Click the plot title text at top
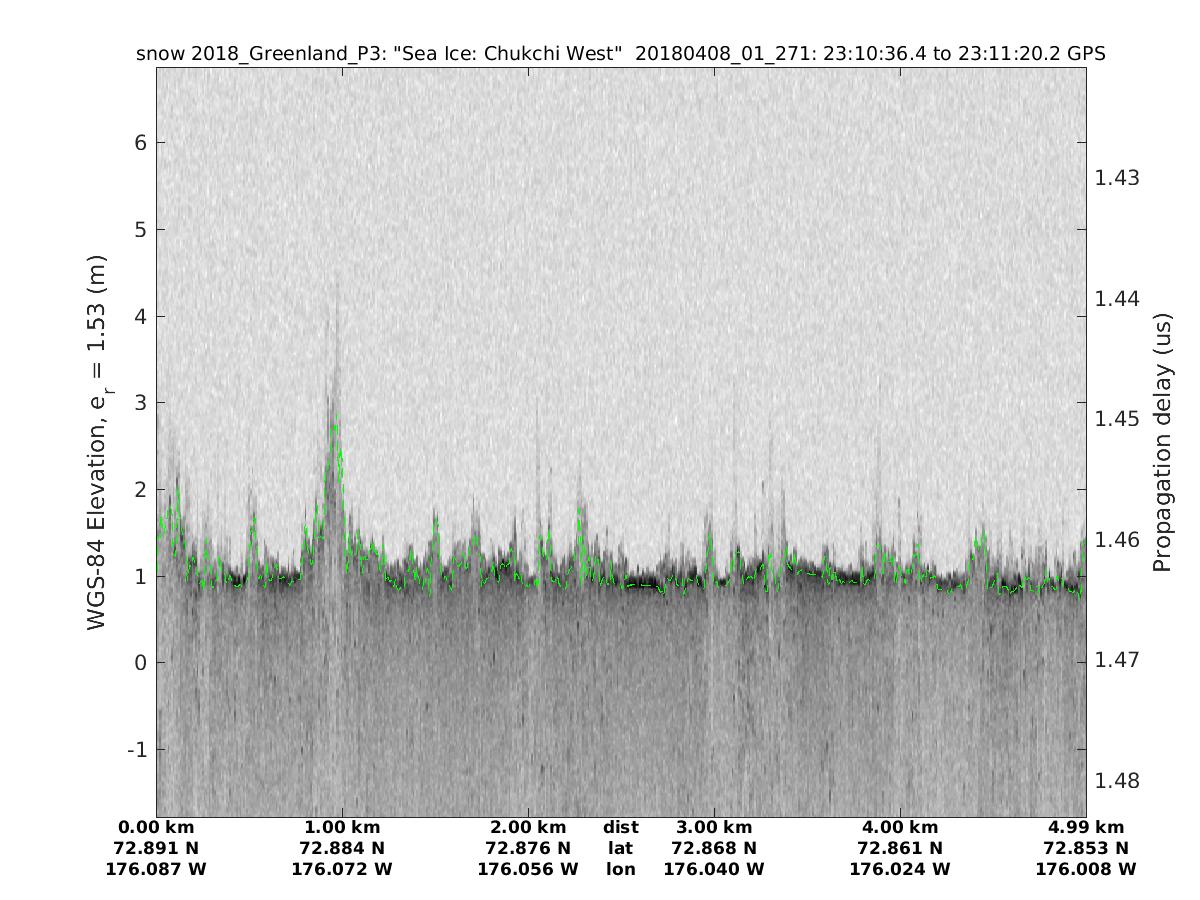 pos(620,53)
